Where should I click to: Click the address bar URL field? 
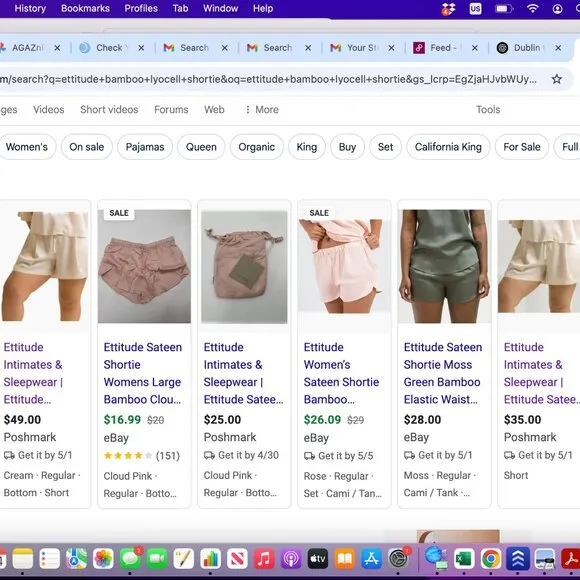[268, 79]
